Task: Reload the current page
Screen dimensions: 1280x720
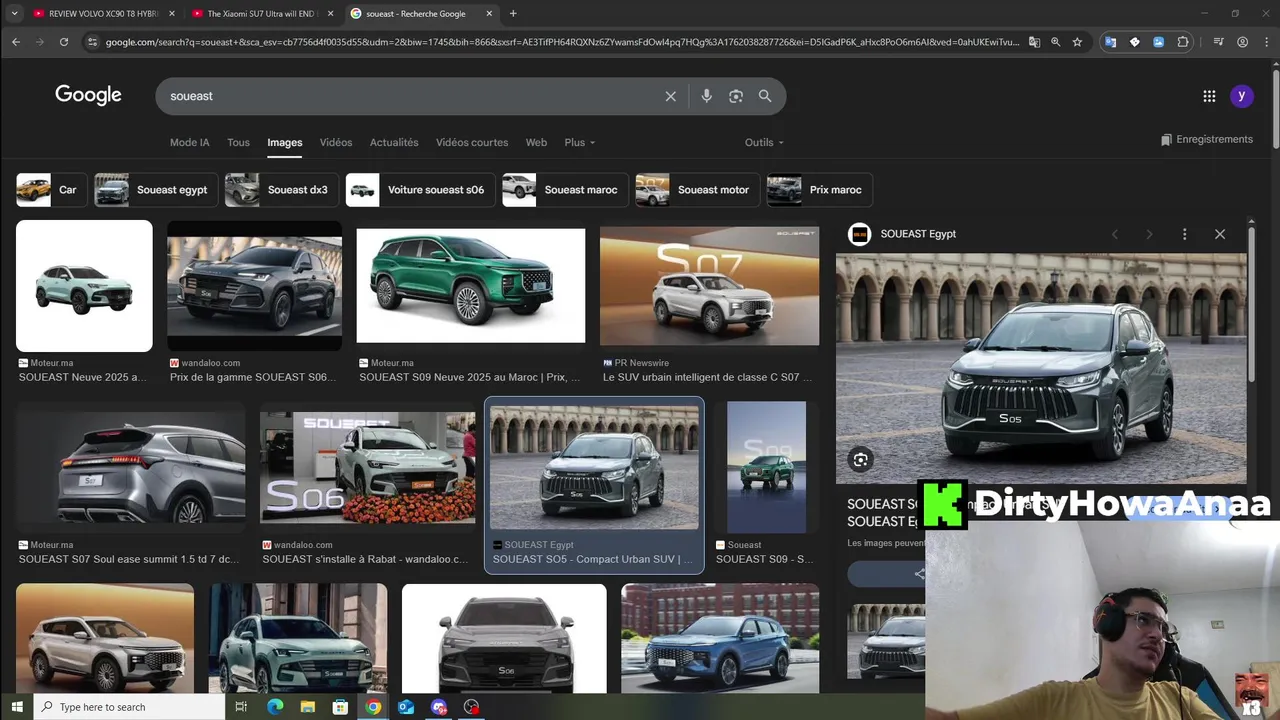Action: click(64, 42)
